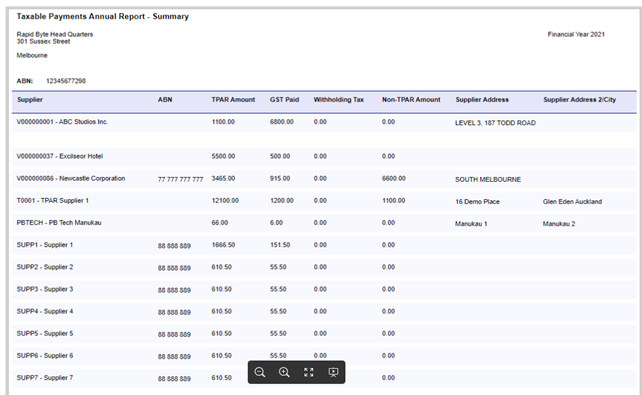
Task: Select the PB Tech Manukau row
Action: [x=324, y=223]
